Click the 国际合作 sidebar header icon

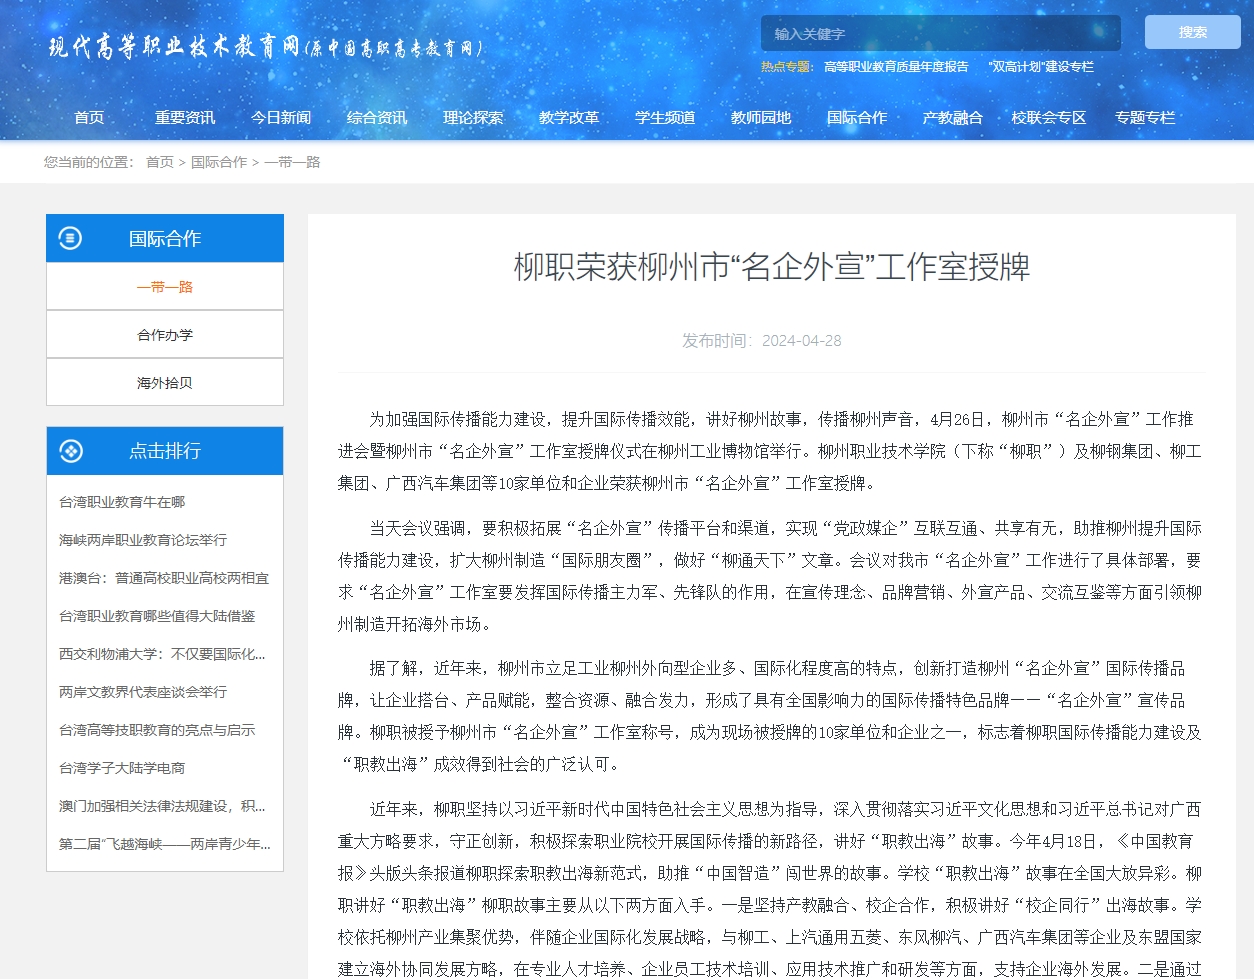point(70,238)
